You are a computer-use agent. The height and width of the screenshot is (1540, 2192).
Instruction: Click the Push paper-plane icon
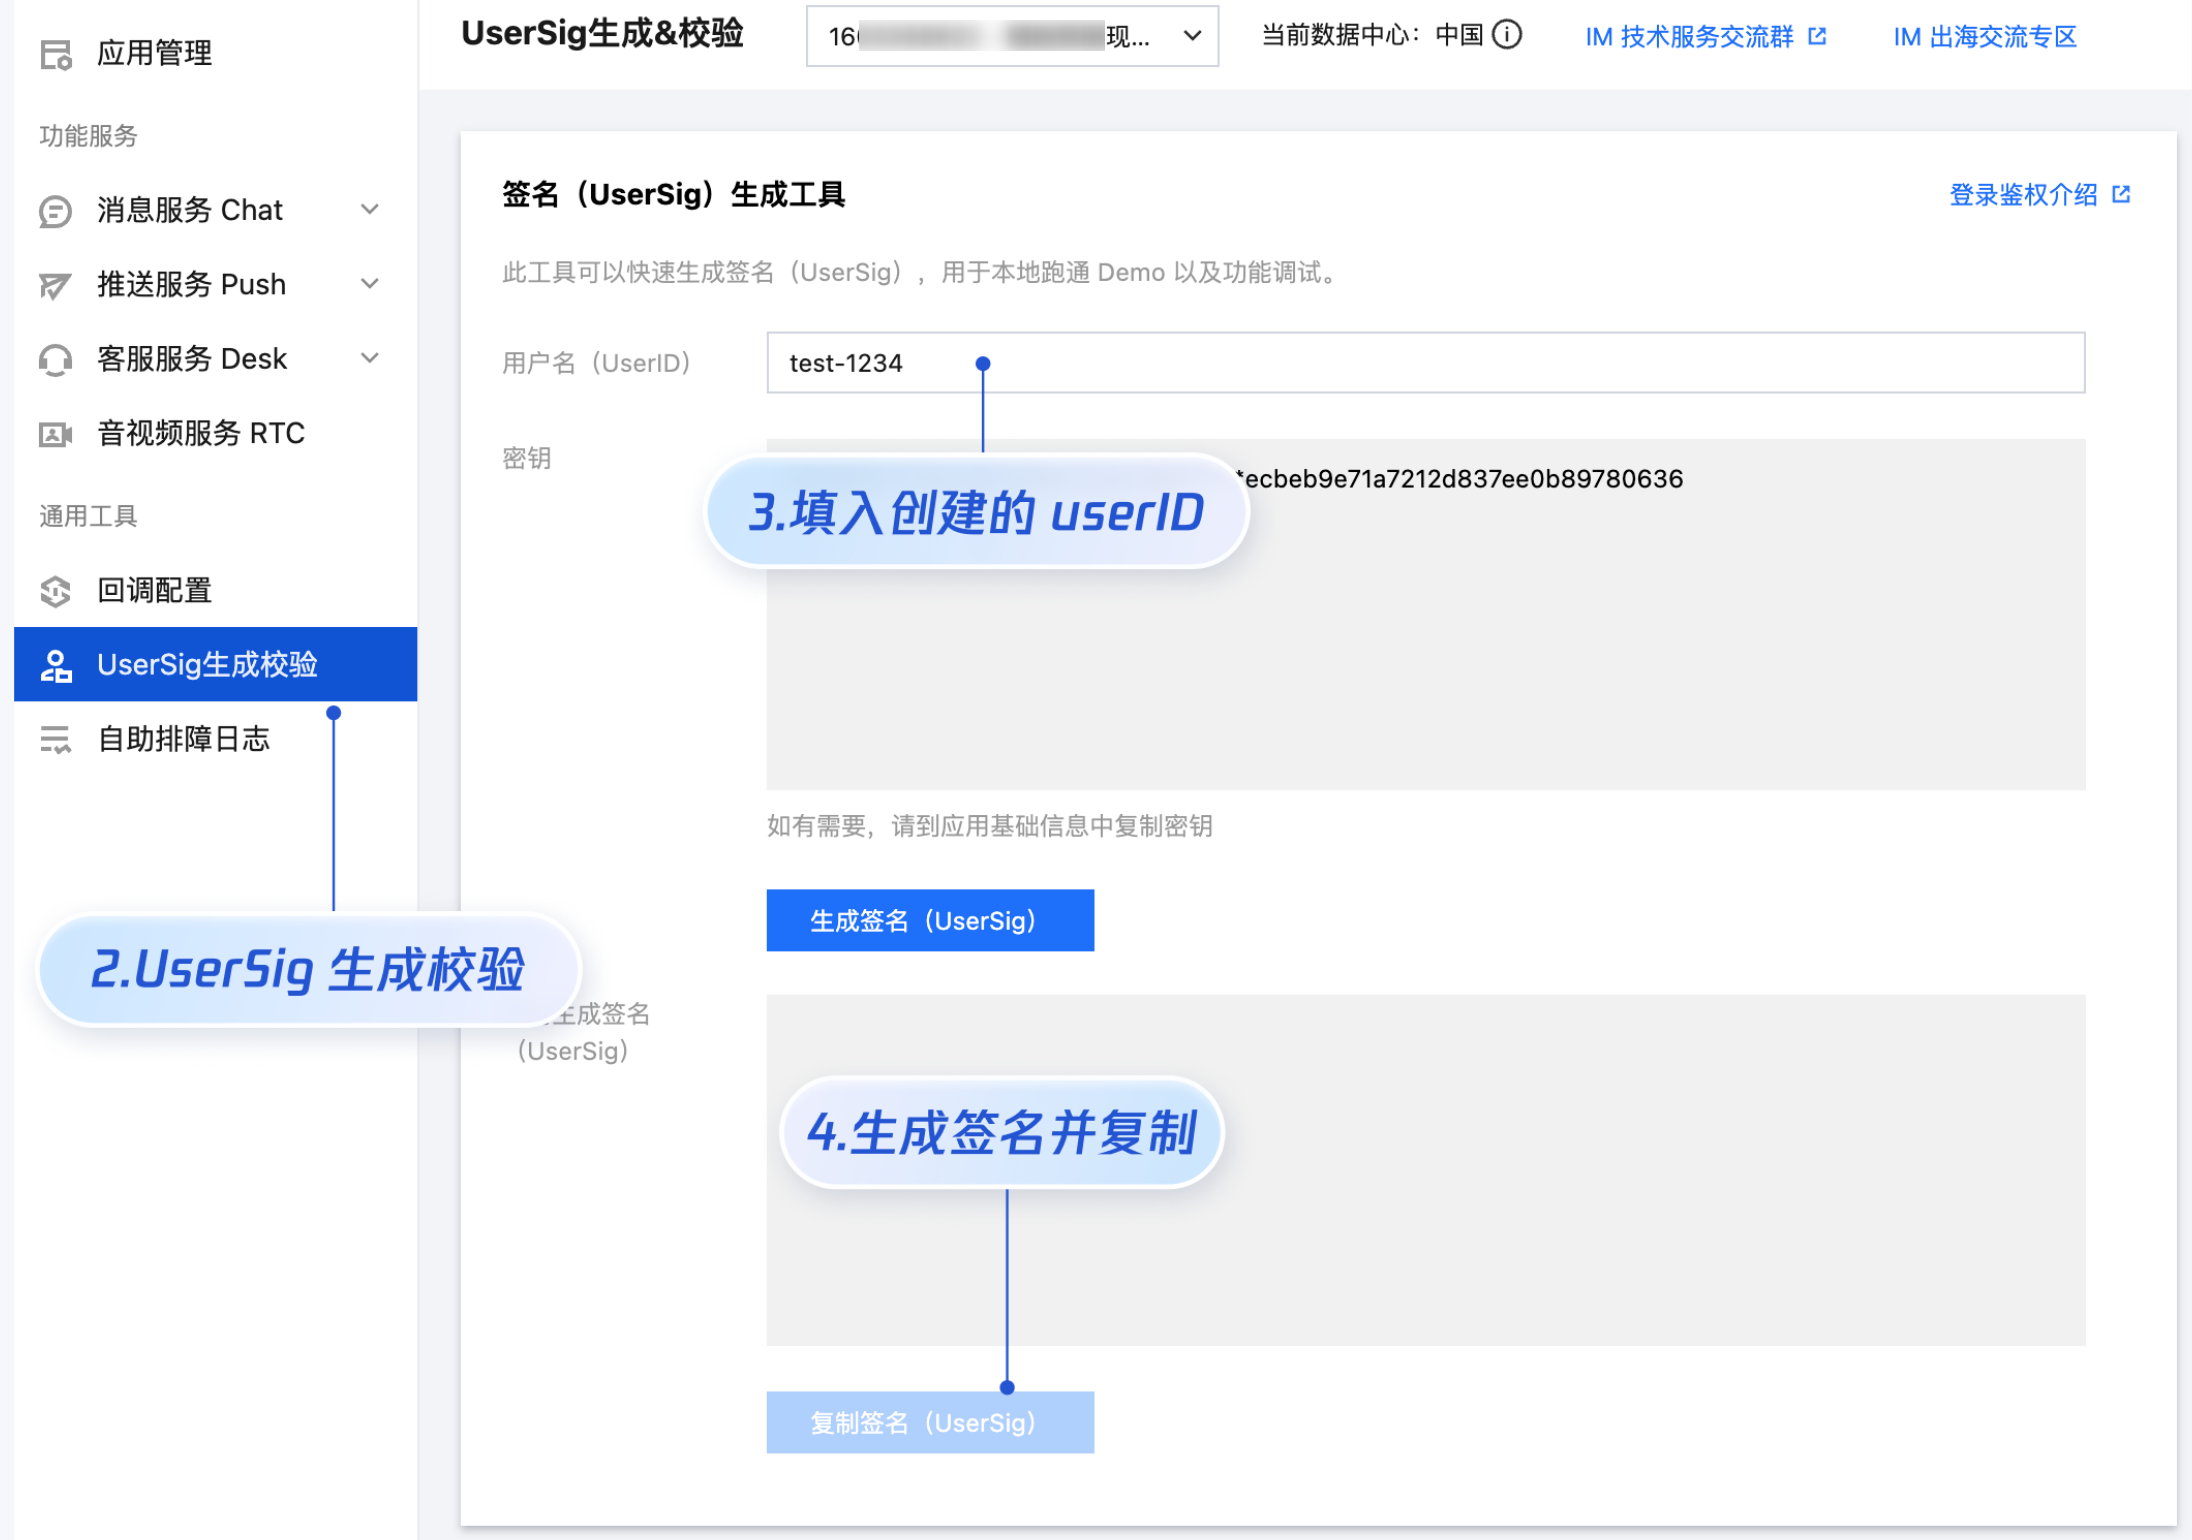(x=56, y=286)
